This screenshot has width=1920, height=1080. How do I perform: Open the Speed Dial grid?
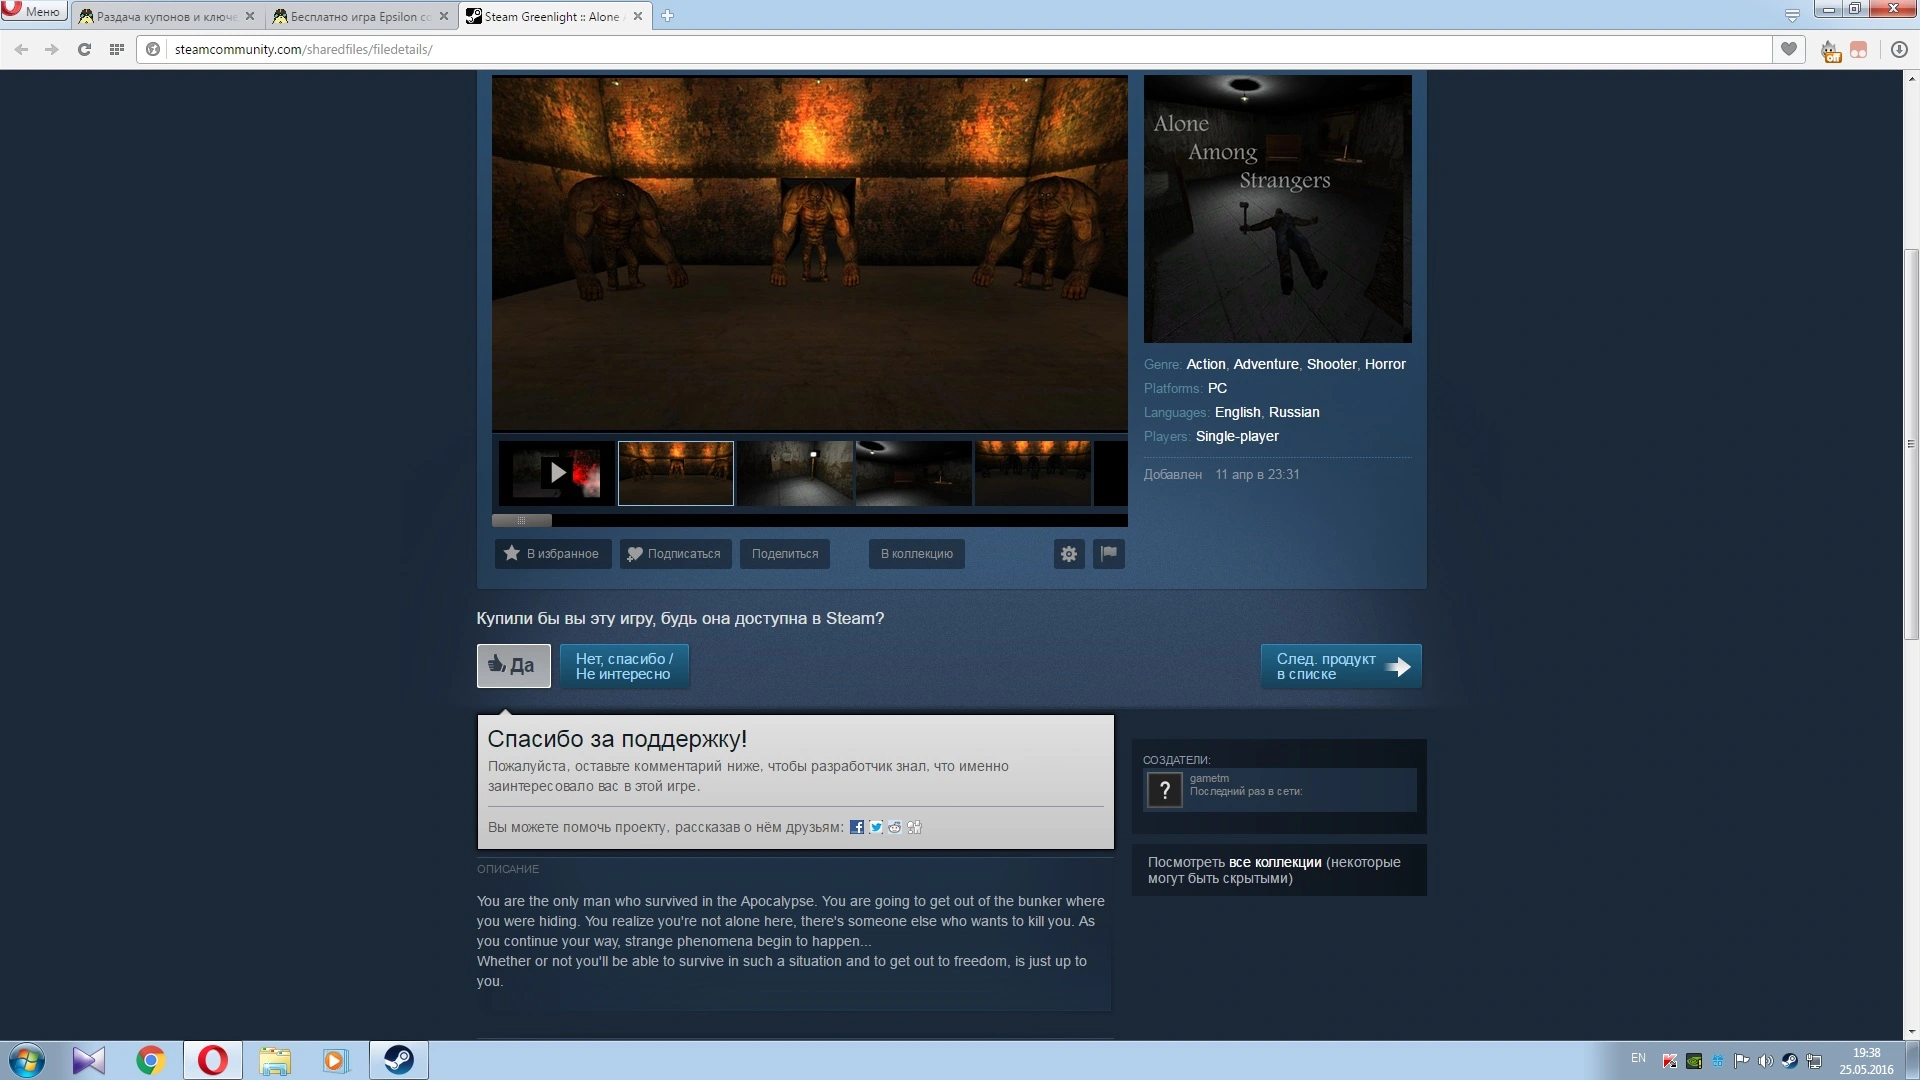tap(117, 49)
